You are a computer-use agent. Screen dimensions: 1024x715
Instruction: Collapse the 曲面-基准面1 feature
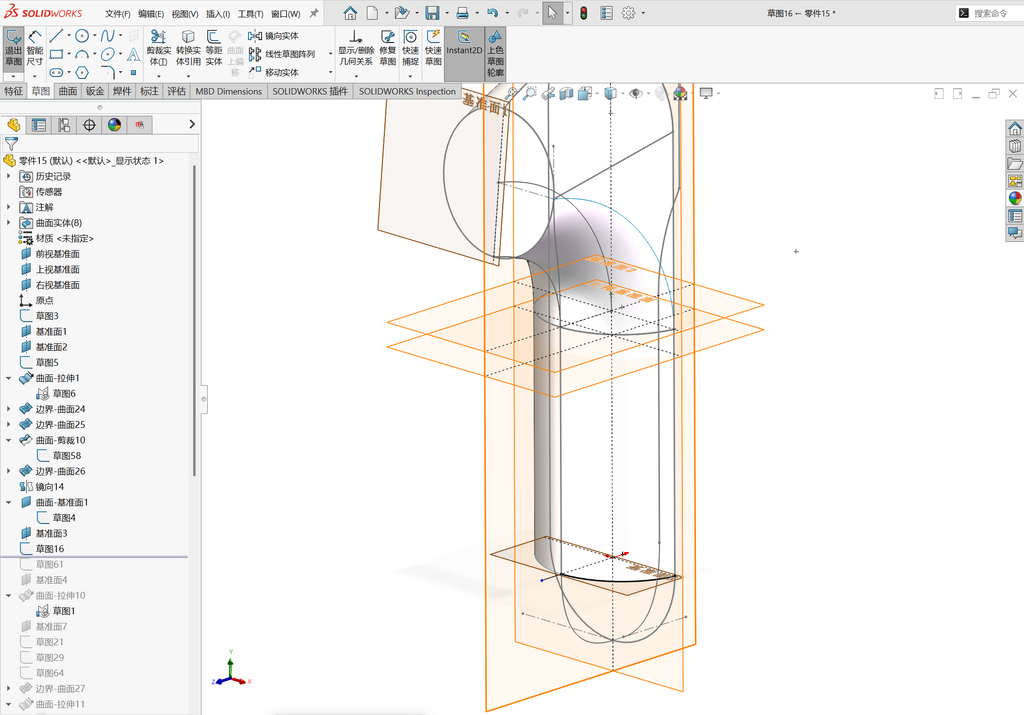pos(8,502)
